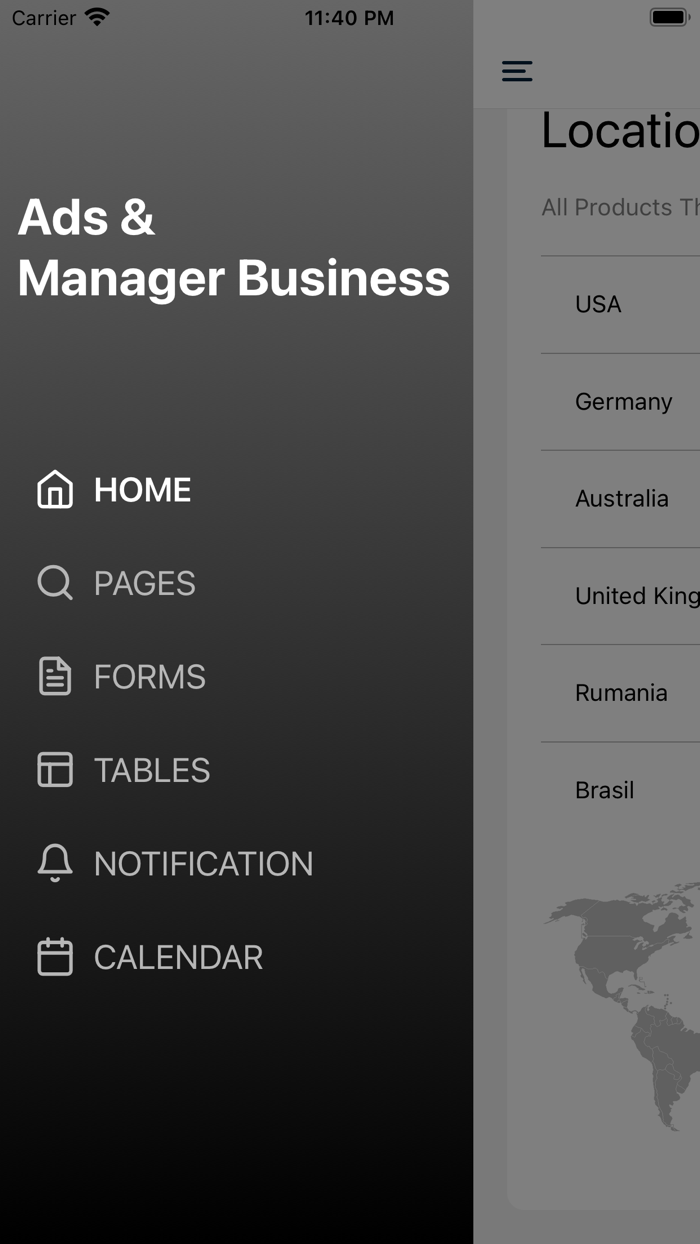The height and width of the screenshot is (1244, 700).
Task: Click the magnifying glass icon beside PAGES
Action: click(54, 583)
